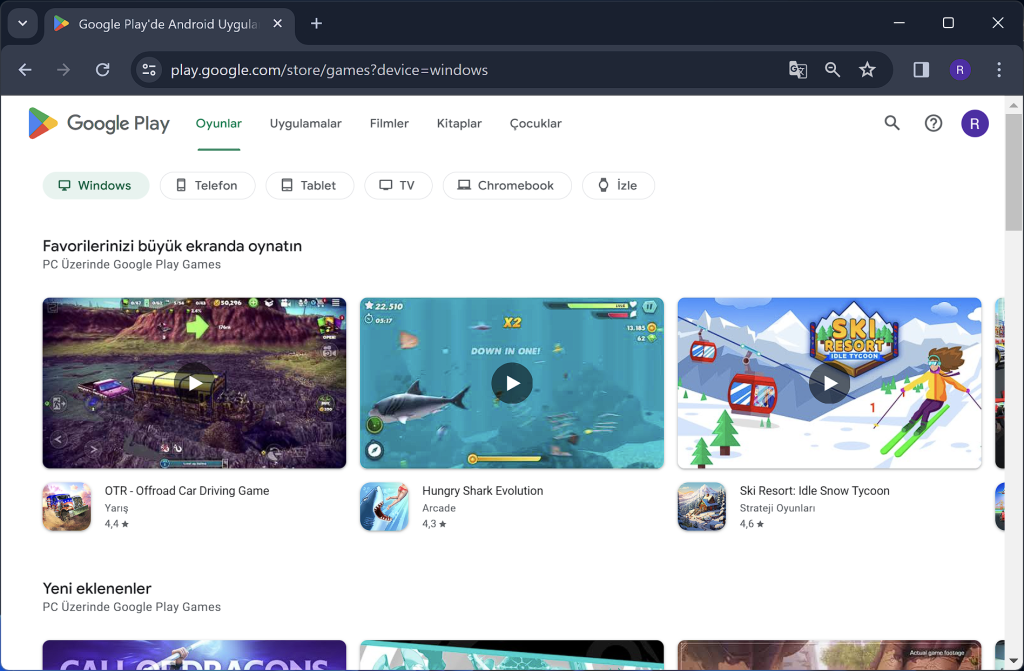Image resolution: width=1024 pixels, height=671 pixels.
Task: Open a new tab with the plus button
Action: (316, 24)
